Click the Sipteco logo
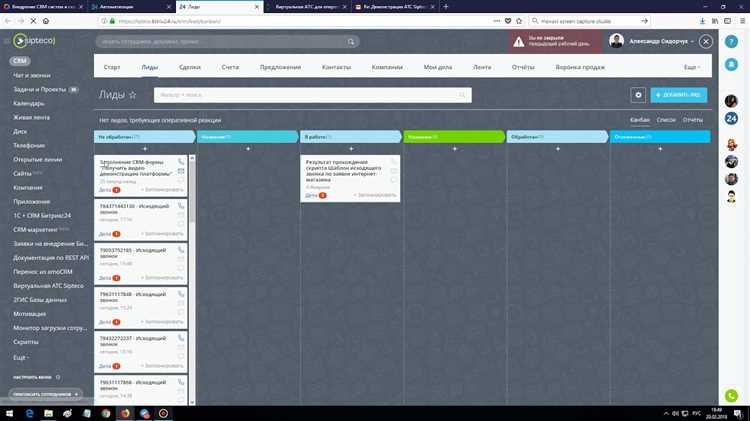This screenshot has width=750, height=421. (34, 41)
